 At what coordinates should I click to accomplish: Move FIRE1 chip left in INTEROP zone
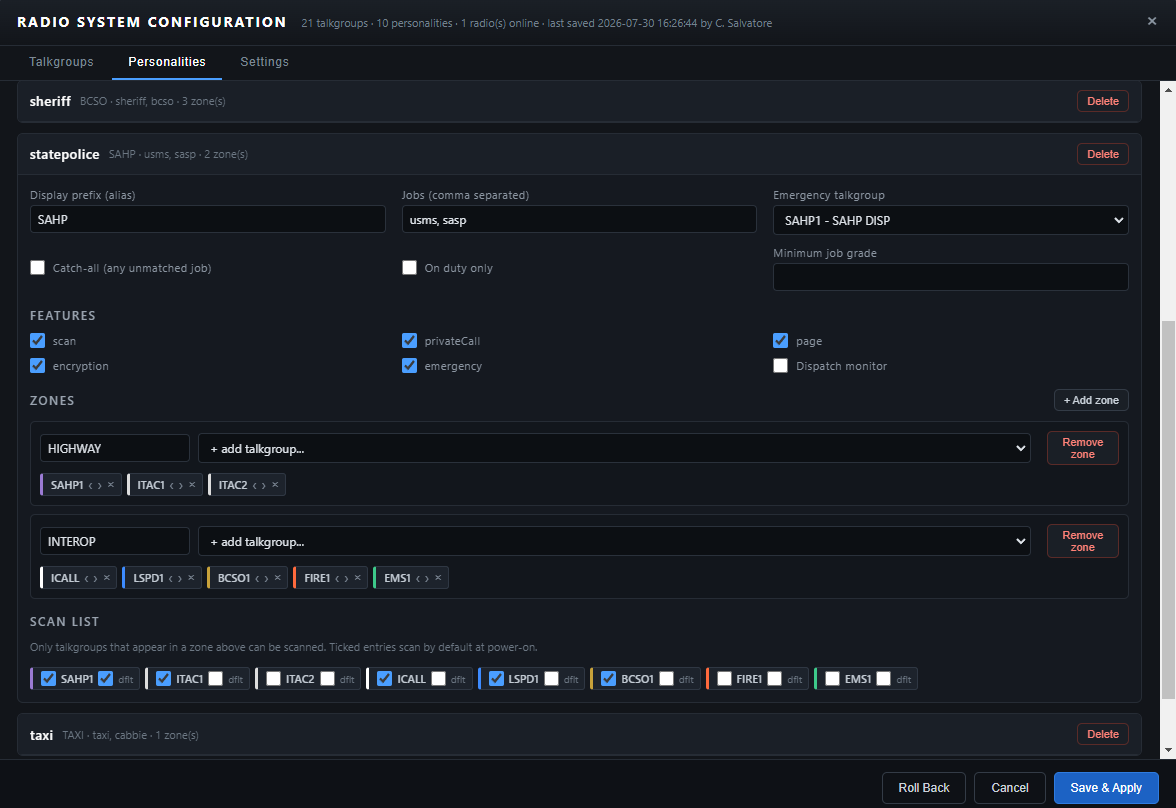[x=338, y=578]
